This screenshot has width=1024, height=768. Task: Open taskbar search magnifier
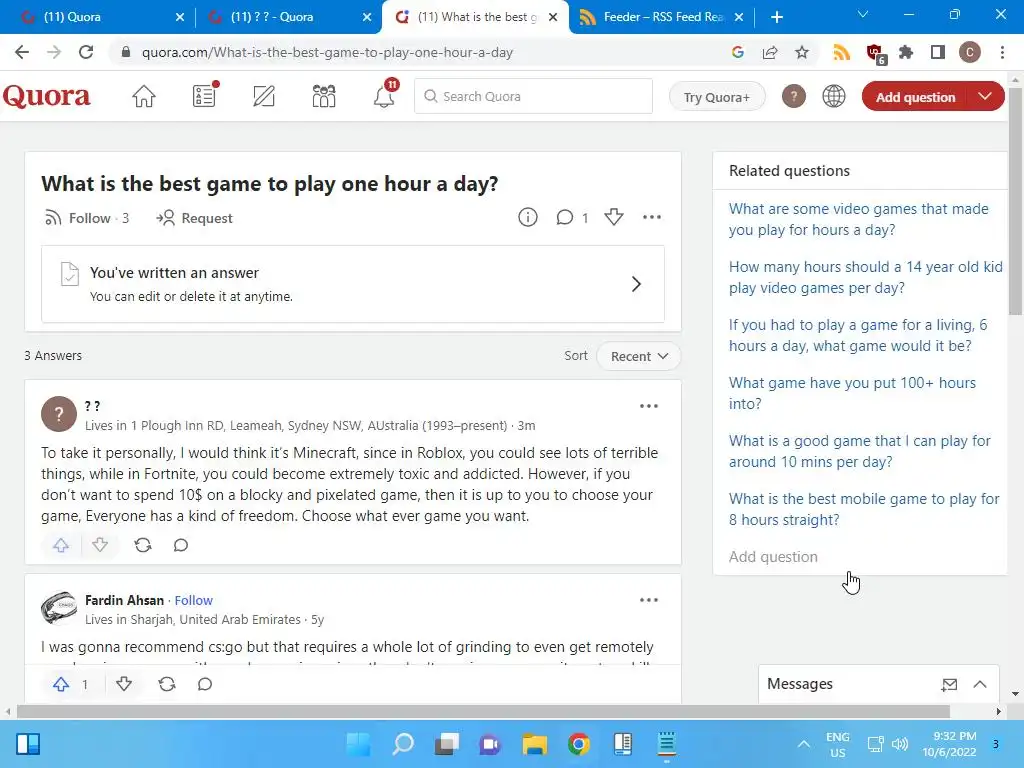402,744
